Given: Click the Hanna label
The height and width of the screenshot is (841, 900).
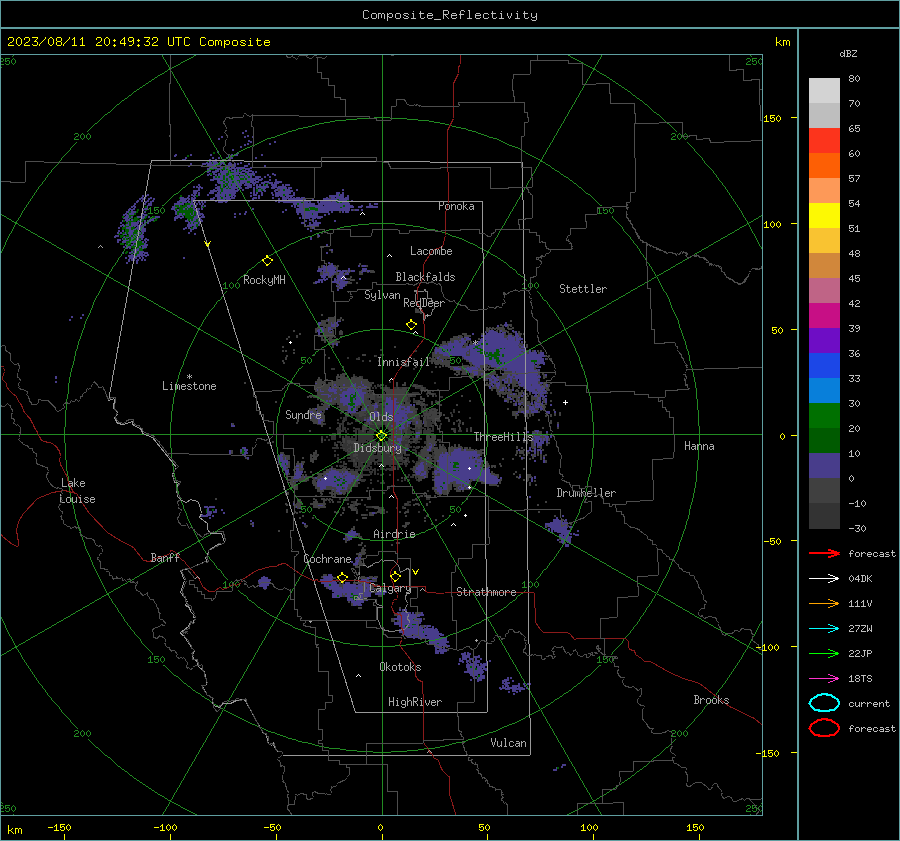Looking at the screenshot, I should (x=699, y=446).
